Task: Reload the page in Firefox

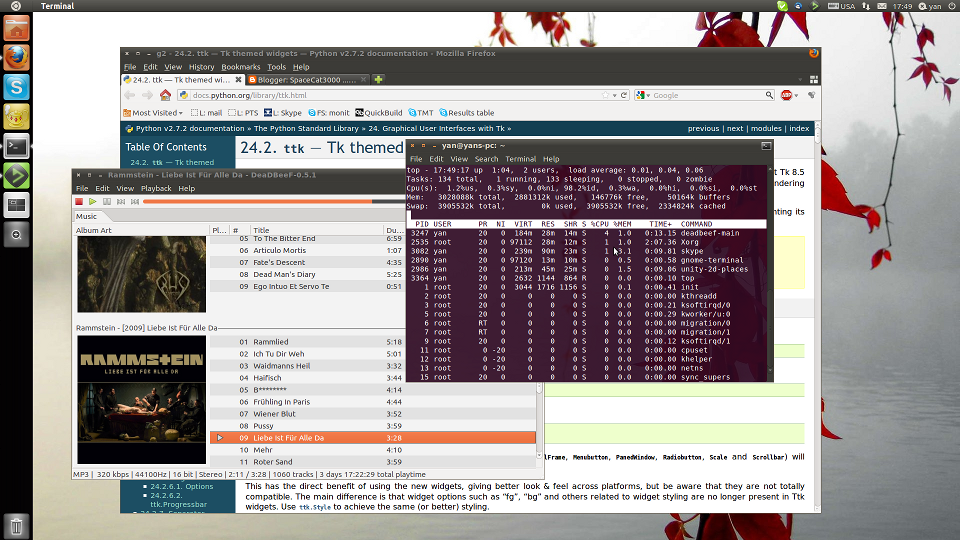Action: pos(624,95)
